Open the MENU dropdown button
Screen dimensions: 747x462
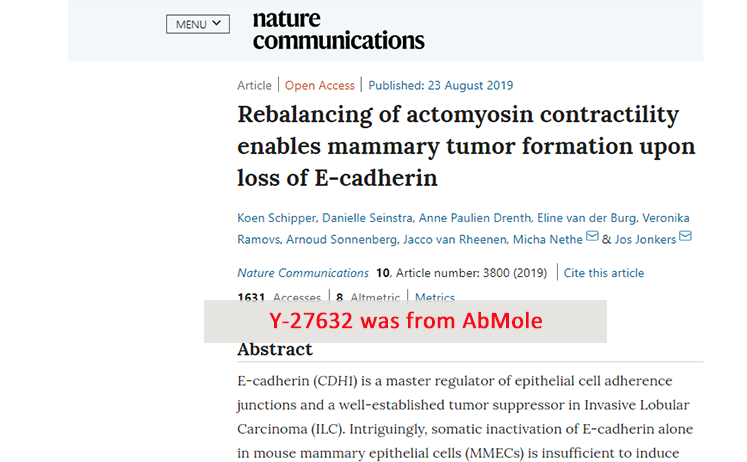198,24
